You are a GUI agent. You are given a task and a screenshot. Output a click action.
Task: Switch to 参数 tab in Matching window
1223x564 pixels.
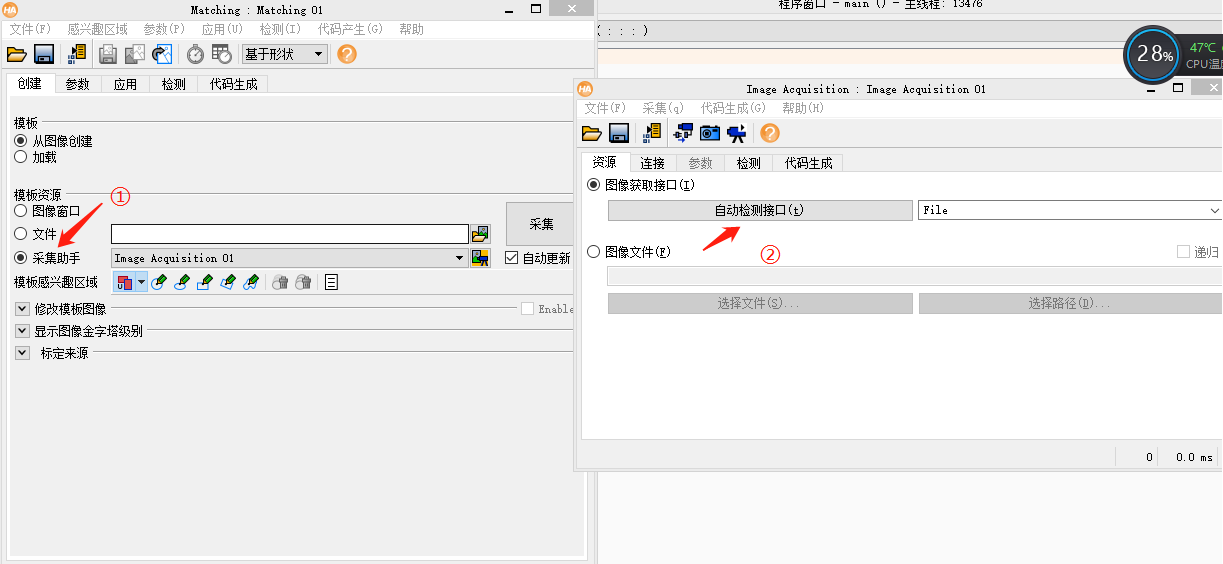[x=78, y=84]
